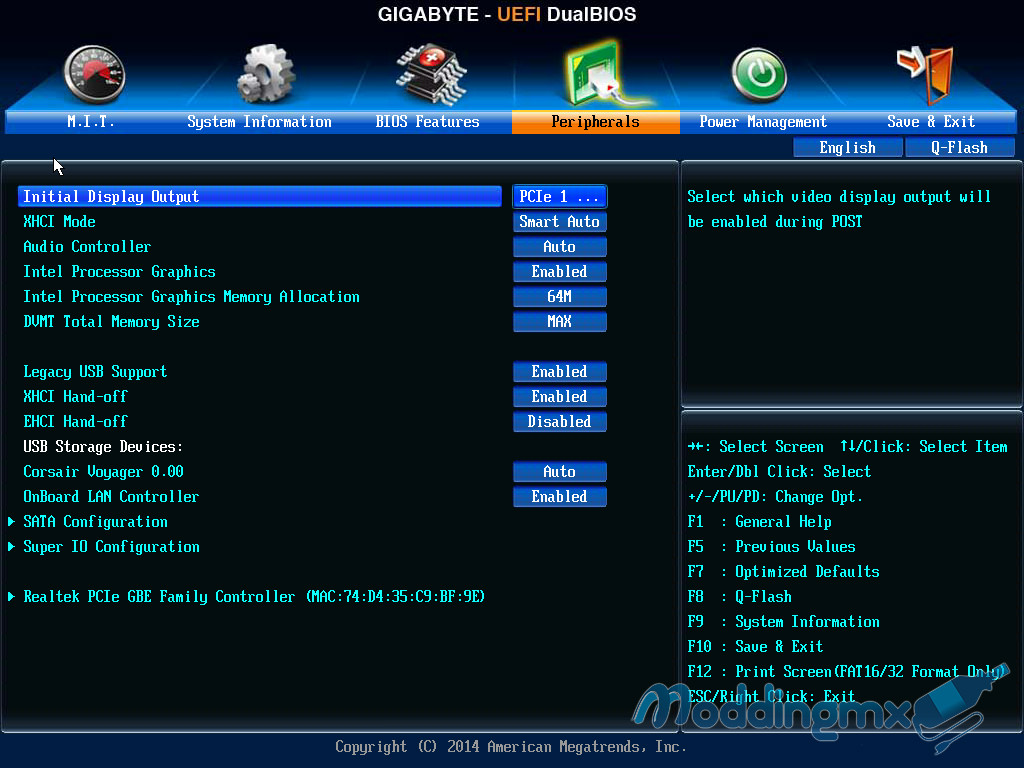Open Realtek PCIe GBE Family Controller entry
Image resolution: width=1024 pixels, height=768 pixels.
click(254, 596)
